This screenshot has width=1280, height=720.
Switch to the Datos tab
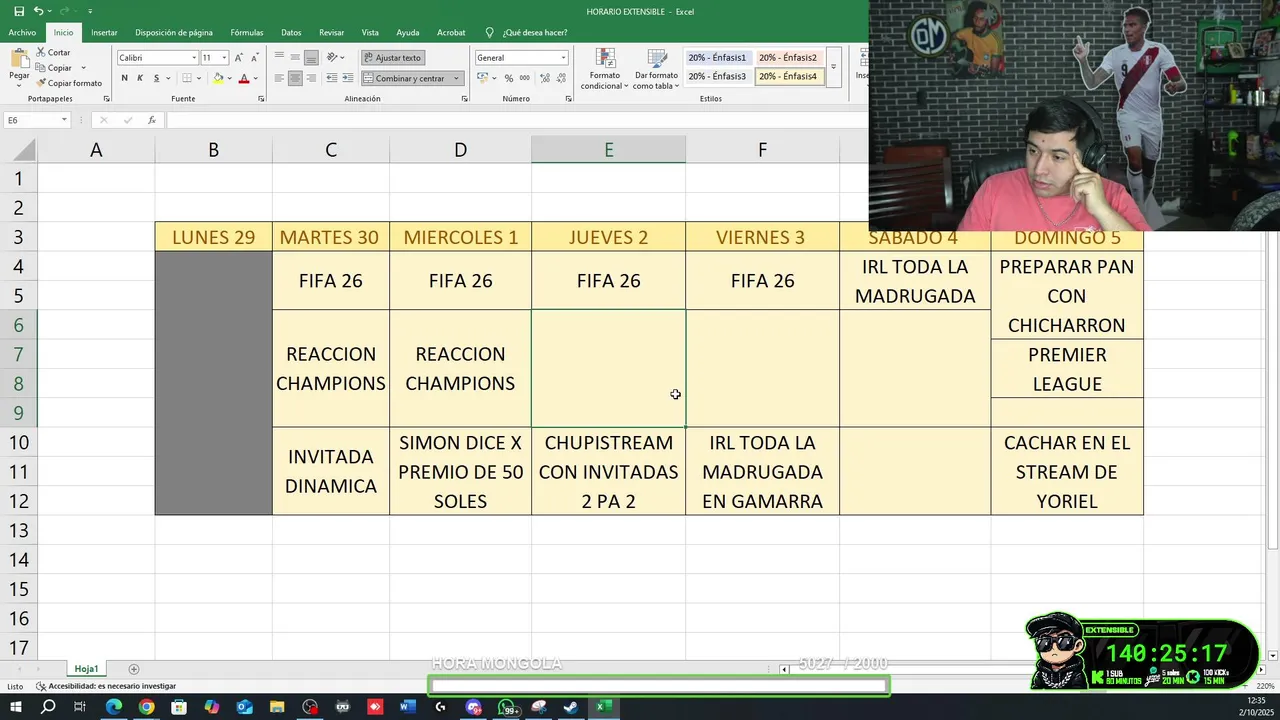(x=291, y=32)
